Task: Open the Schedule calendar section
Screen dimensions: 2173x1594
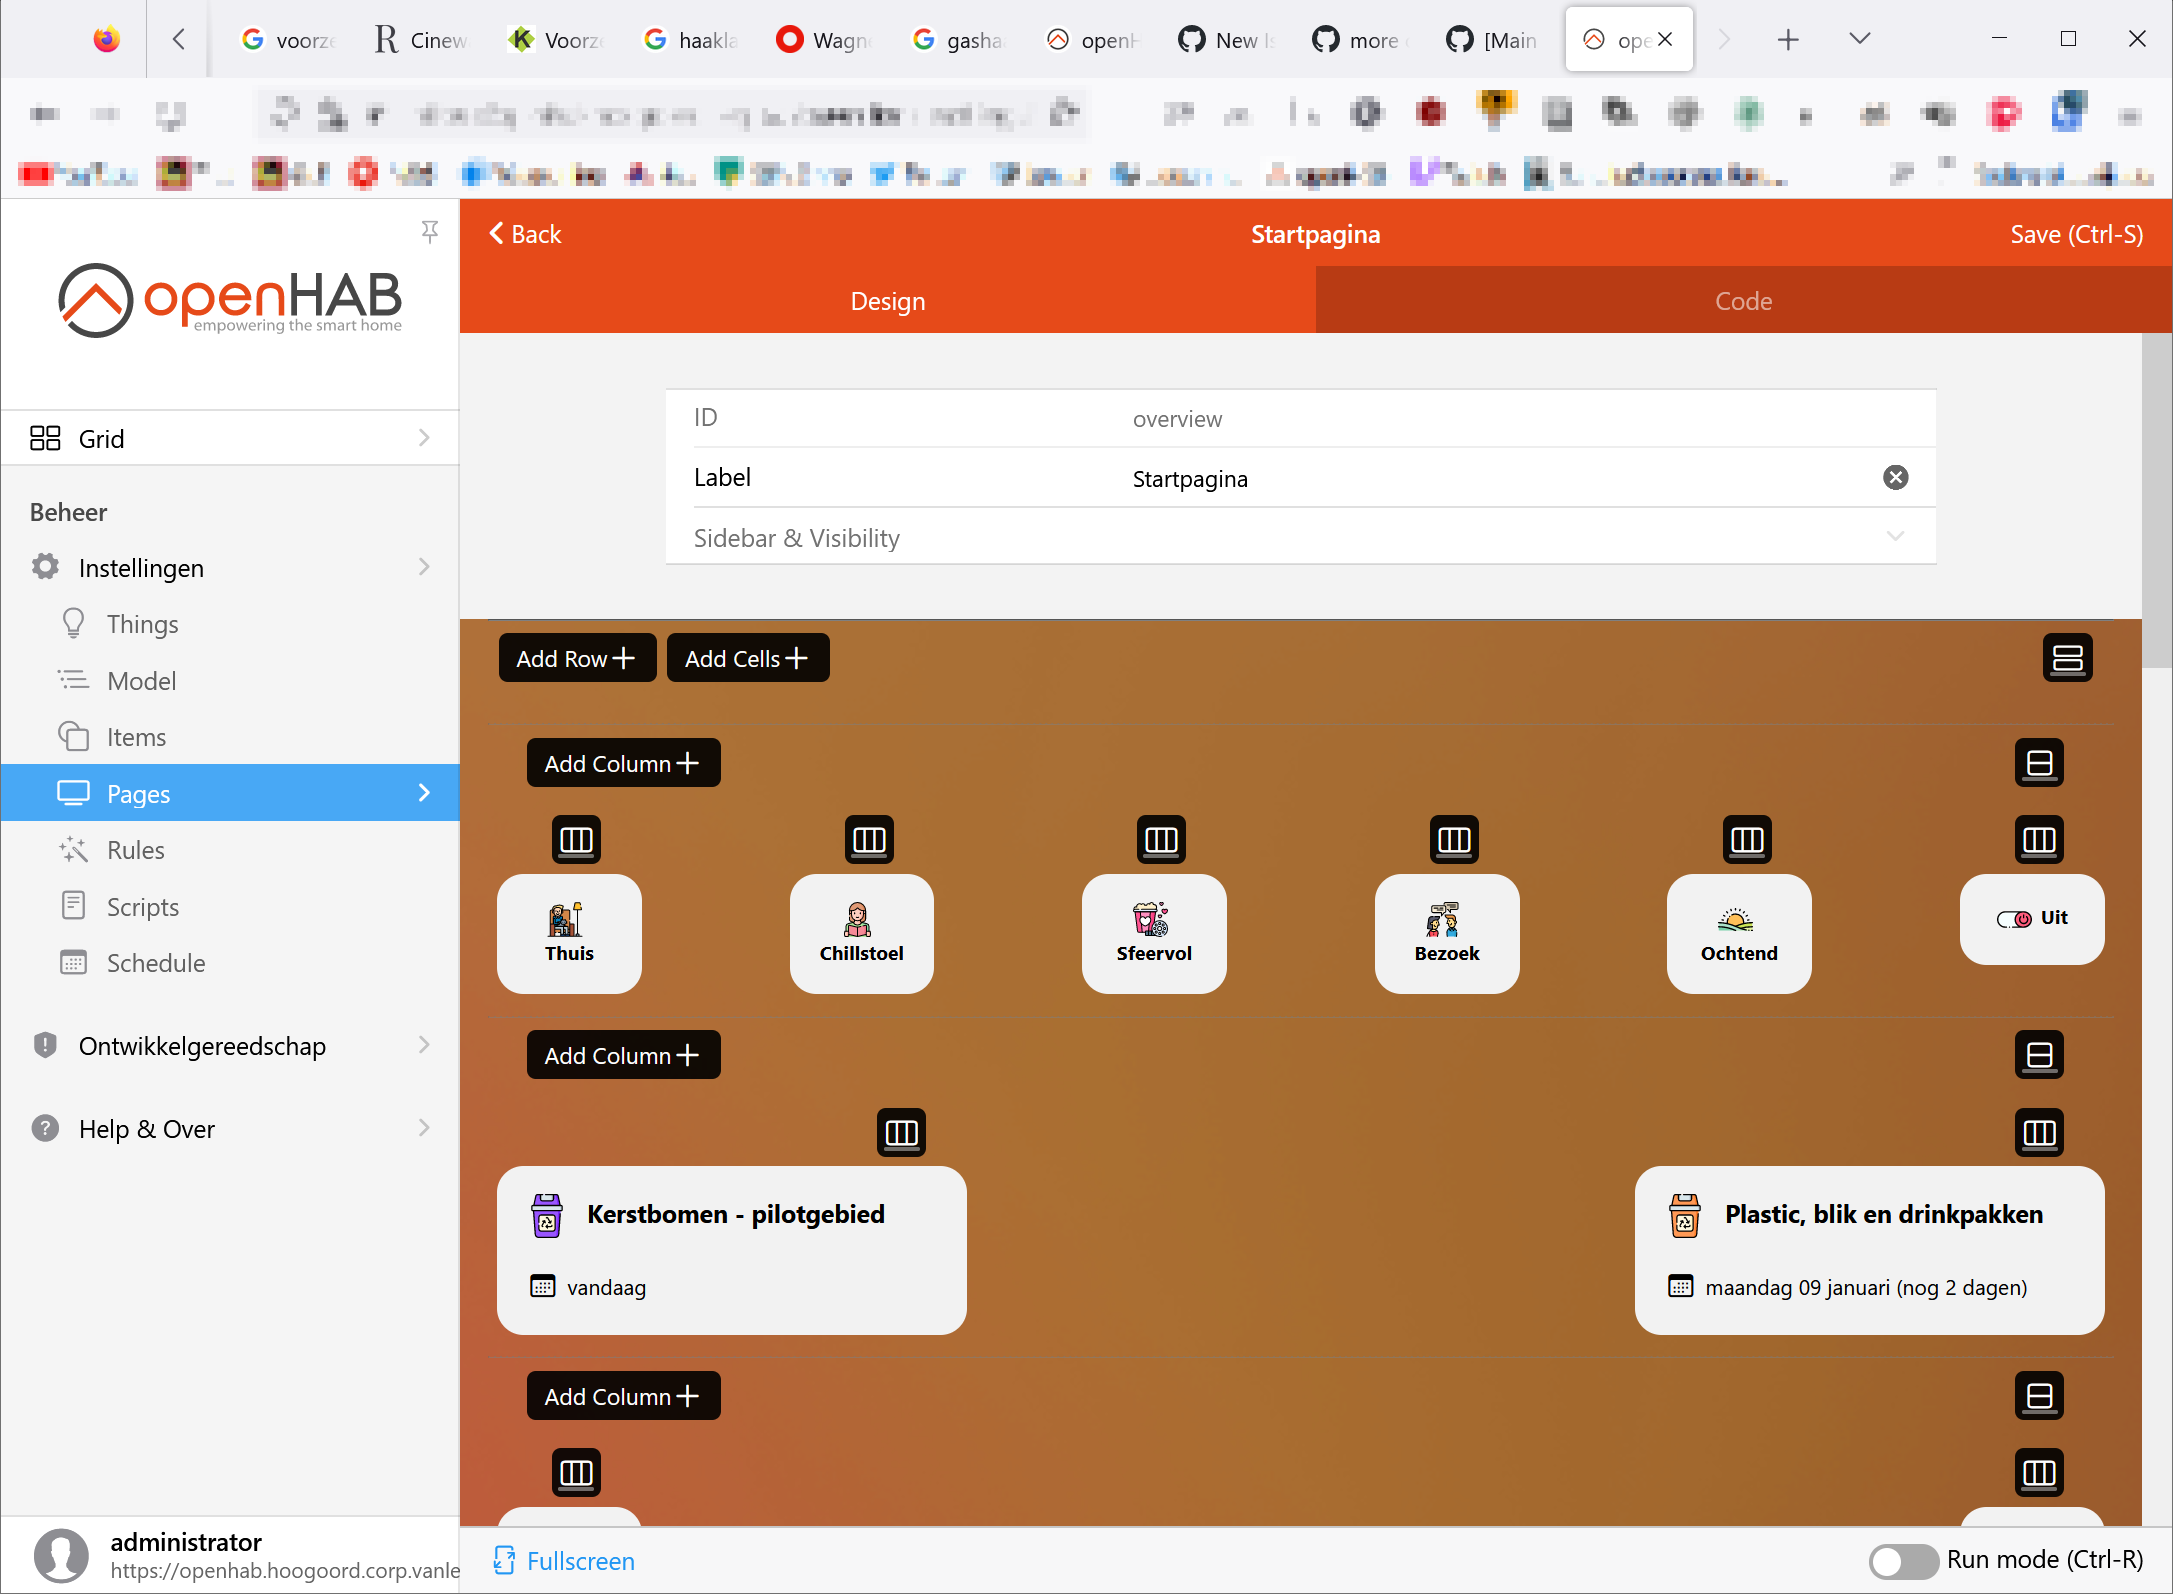Action: click(158, 962)
